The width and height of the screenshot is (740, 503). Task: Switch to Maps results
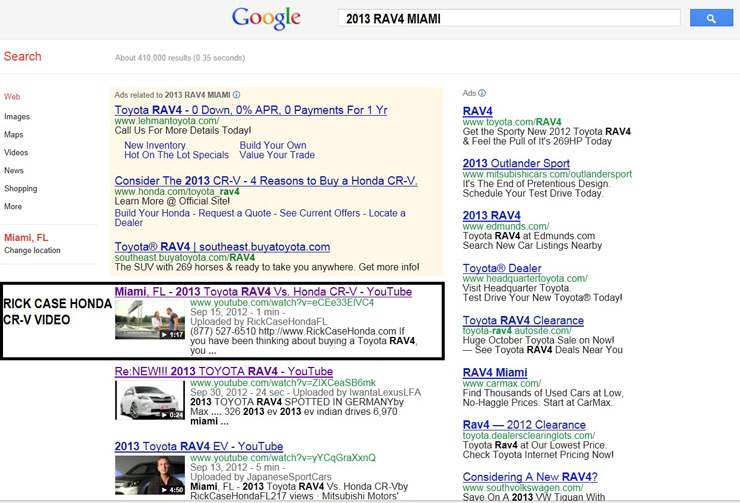[x=14, y=134]
